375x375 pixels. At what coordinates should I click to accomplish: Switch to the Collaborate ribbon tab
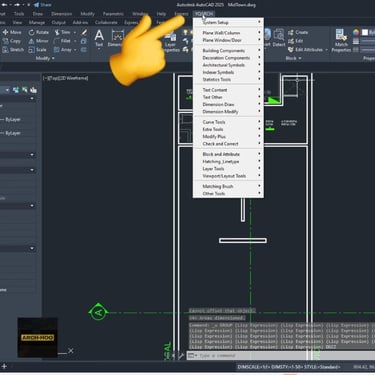pos(106,23)
